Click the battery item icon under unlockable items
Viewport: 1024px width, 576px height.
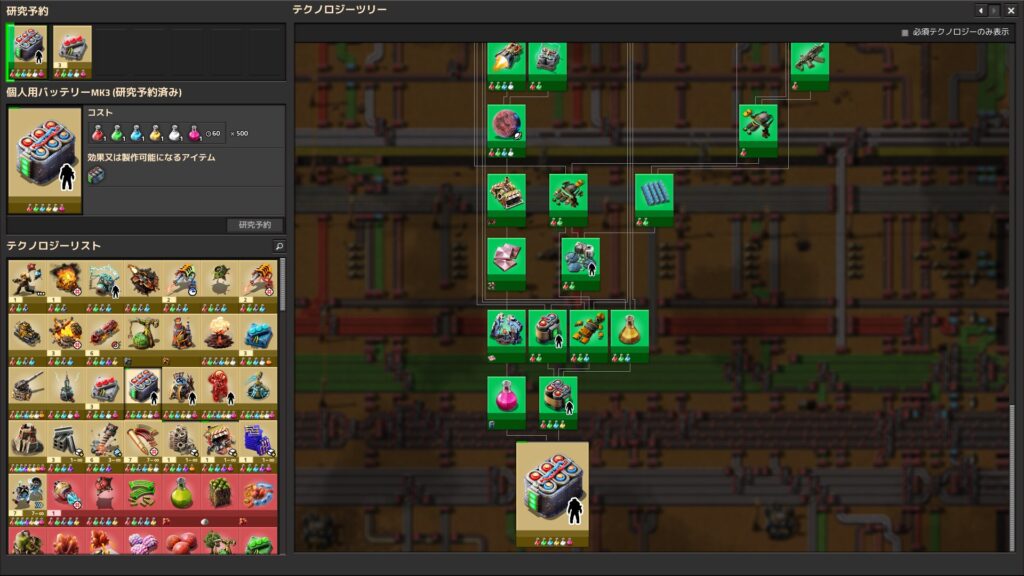tap(96, 176)
